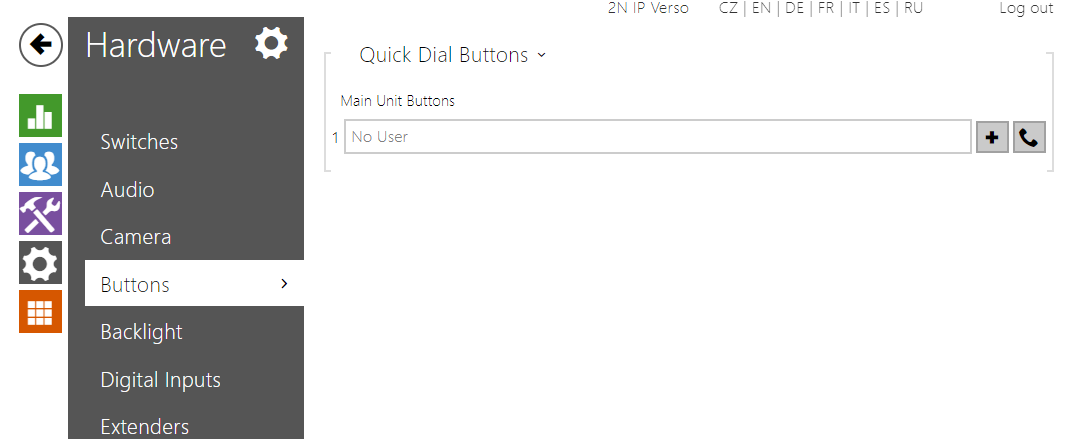Screen dimensions: 1066x439
Task: Open the green Status chart icon
Action: click(40, 116)
